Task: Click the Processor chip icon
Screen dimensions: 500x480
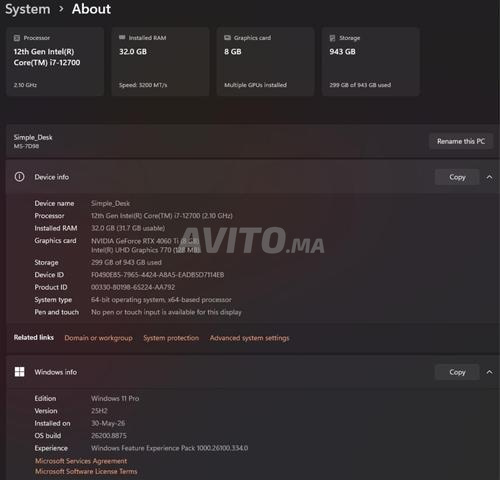Action: coord(17,38)
